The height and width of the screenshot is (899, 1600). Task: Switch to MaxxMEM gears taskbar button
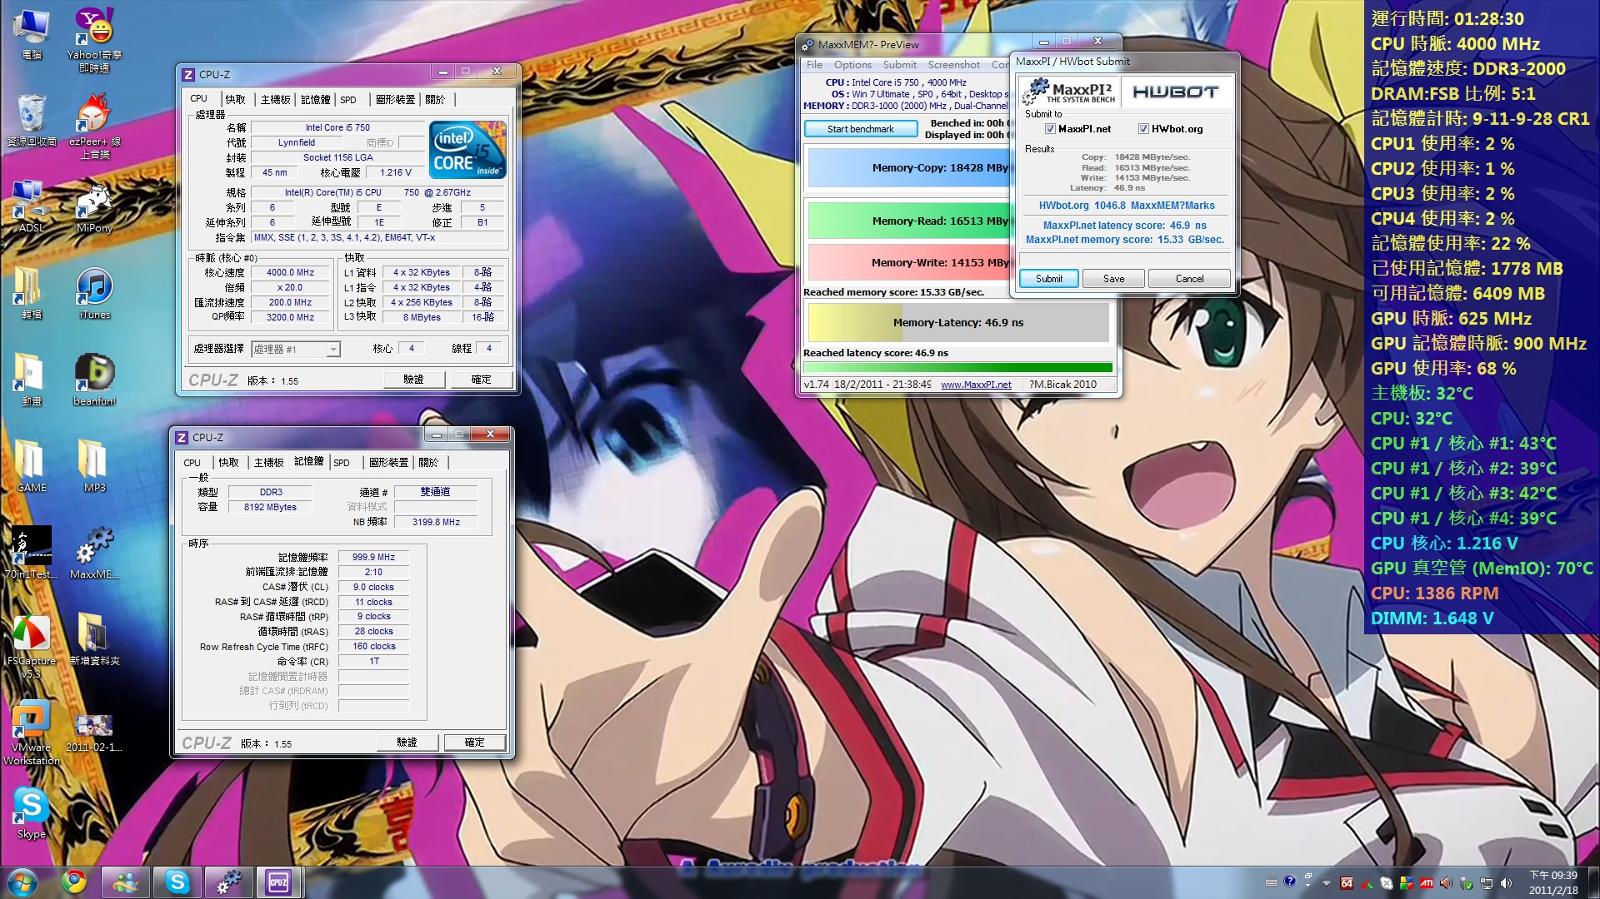pyautogui.click(x=229, y=882)
